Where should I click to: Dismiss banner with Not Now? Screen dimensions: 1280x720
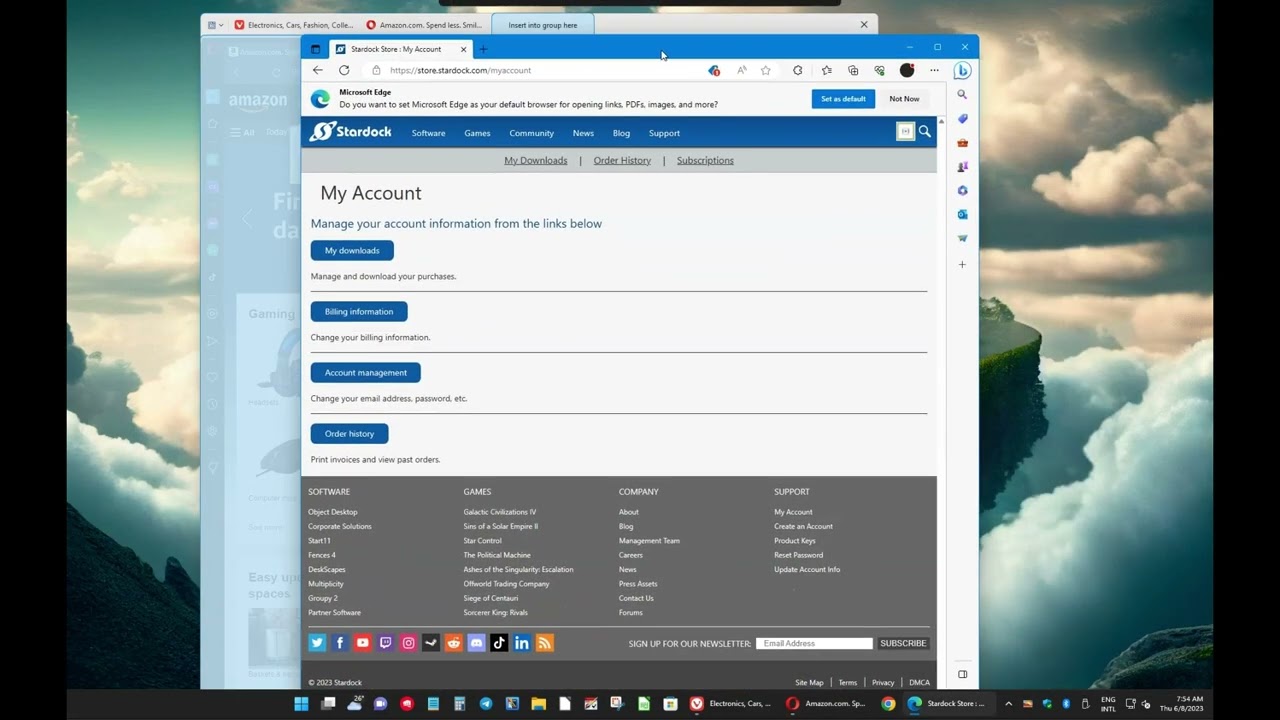click(904, 99)
